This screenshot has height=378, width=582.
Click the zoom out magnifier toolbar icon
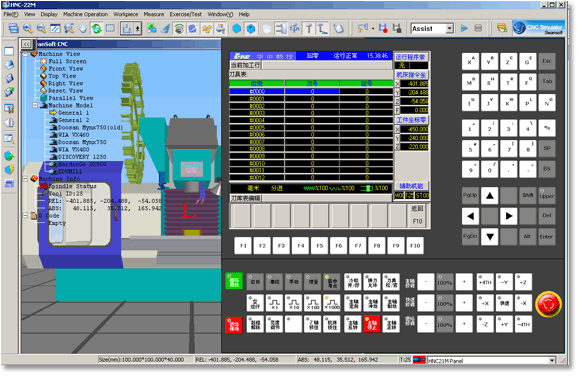(41, 29)
